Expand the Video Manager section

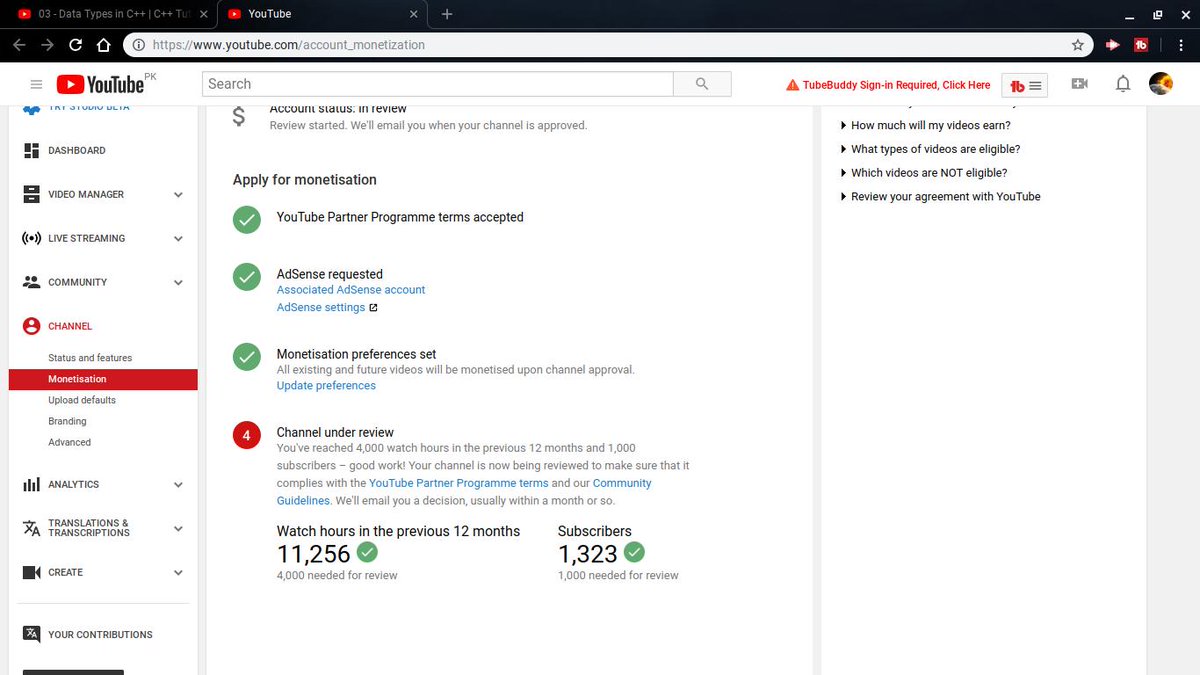click(x=178, y=194)
